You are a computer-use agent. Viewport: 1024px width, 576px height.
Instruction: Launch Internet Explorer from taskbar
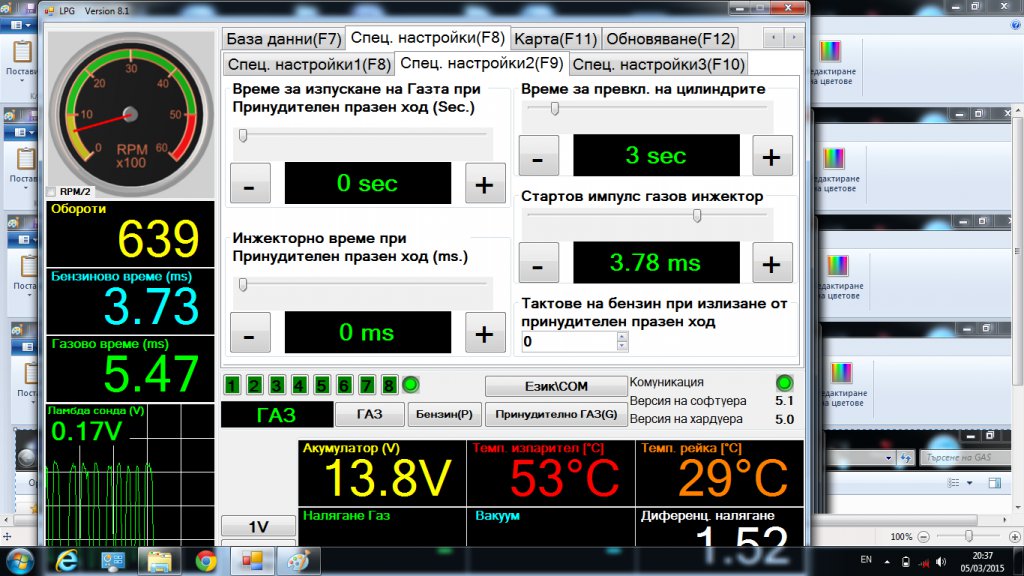coord(67,561)
